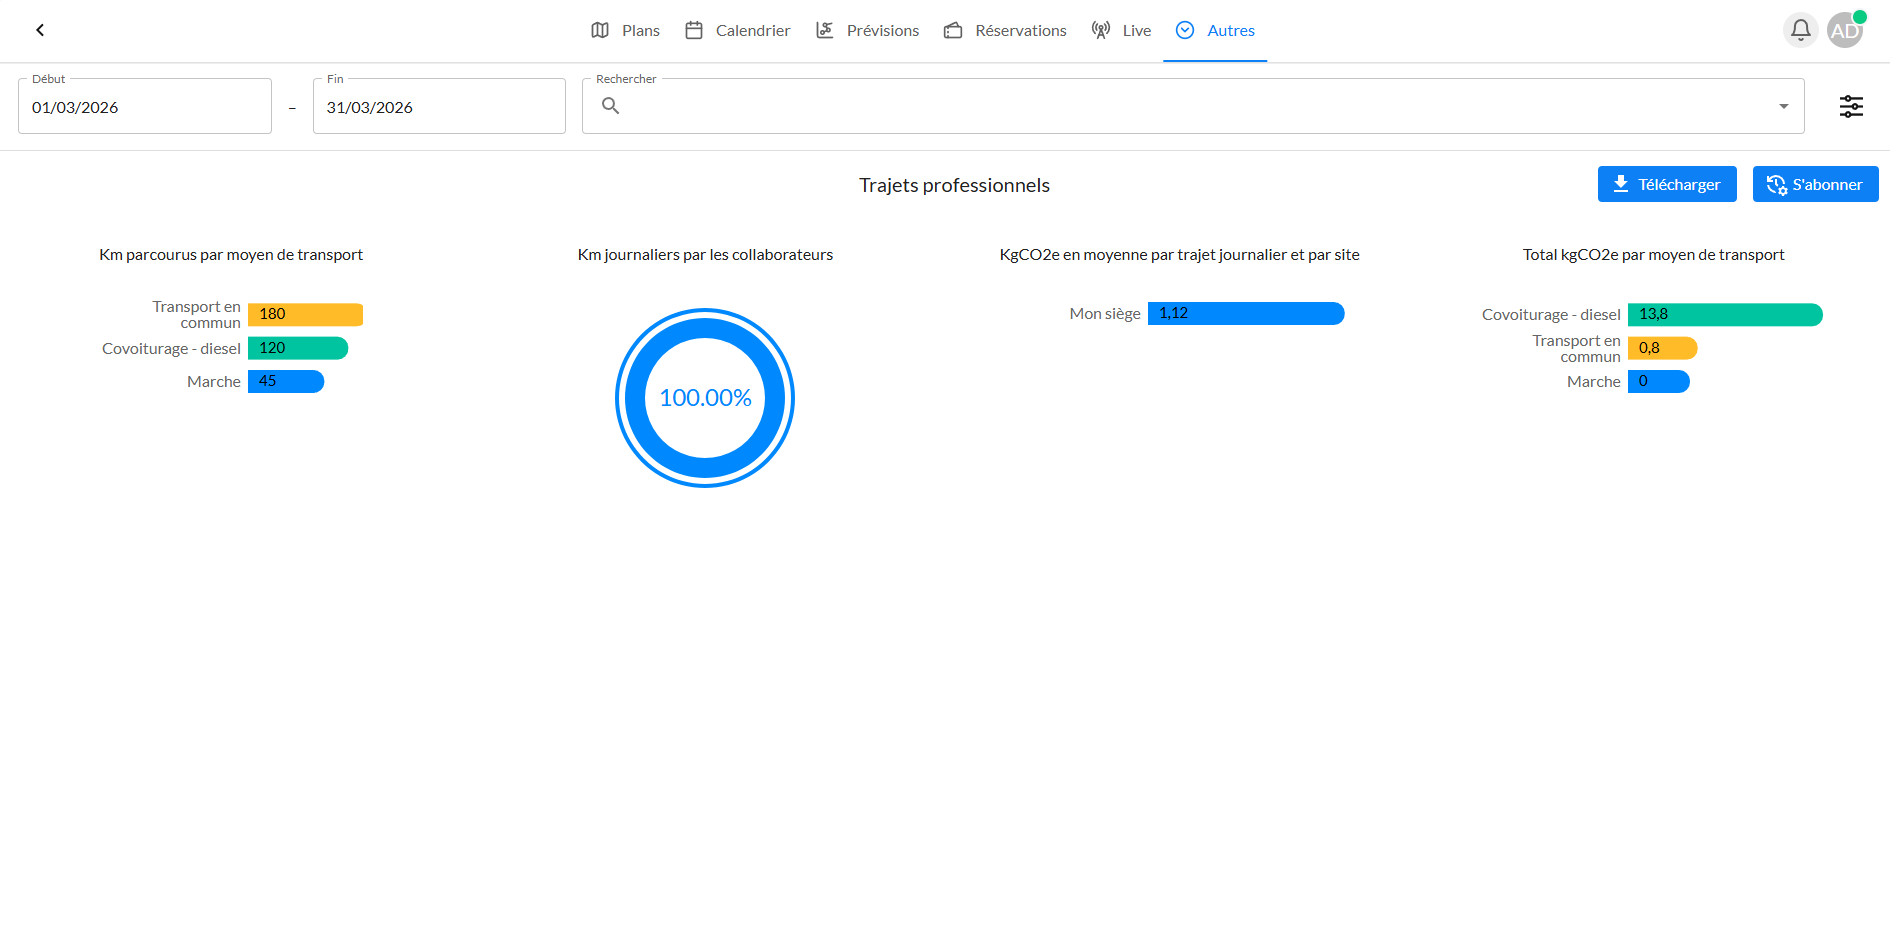Image resolution: width=1890 pixels, height=936 pixels.
Task: Open Prévisions via its chart icon
Action: (825, 30)
